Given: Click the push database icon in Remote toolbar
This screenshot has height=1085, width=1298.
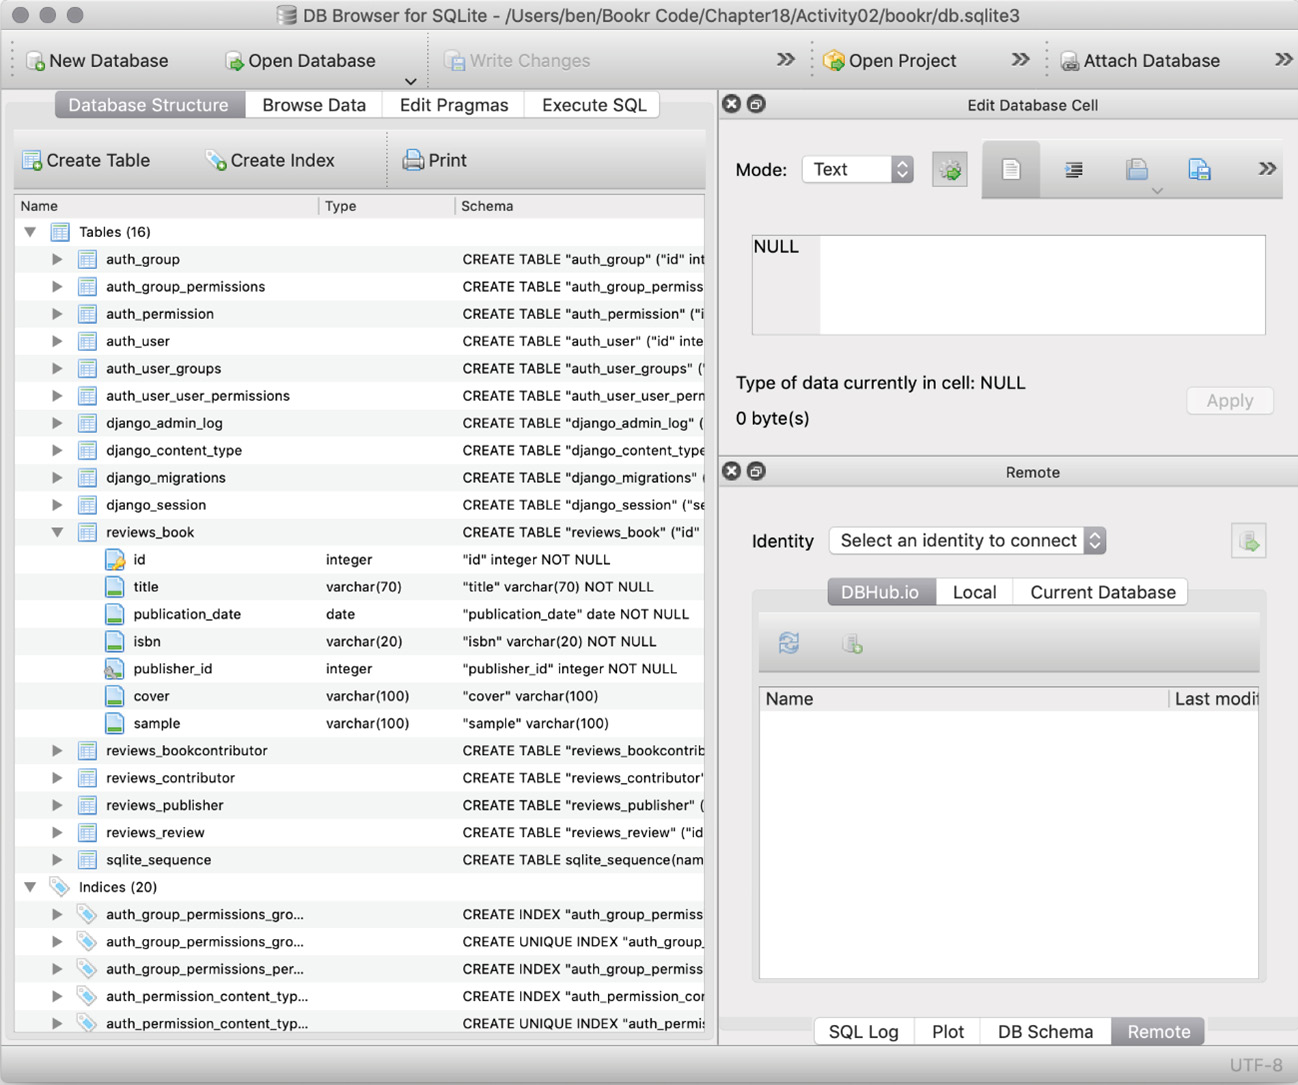Looking at the screenshot, I should pos(852,643).
